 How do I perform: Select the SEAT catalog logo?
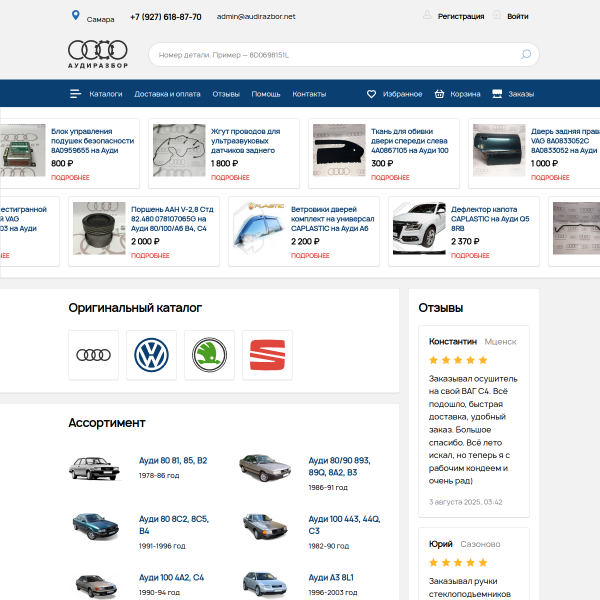pos(267,355)
